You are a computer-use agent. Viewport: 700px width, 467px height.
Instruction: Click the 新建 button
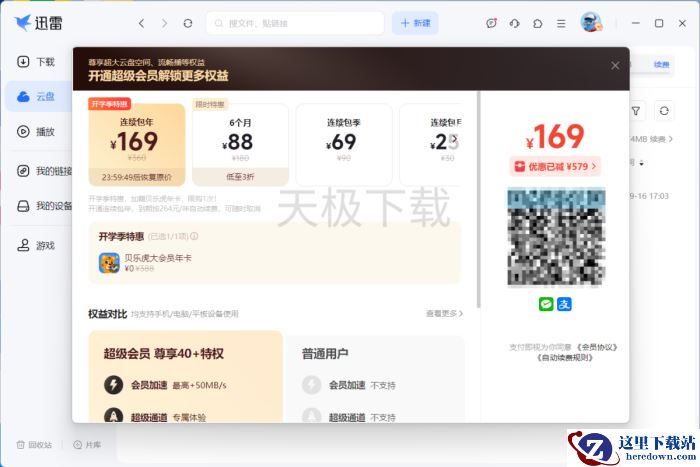click(x=415, y=23)
